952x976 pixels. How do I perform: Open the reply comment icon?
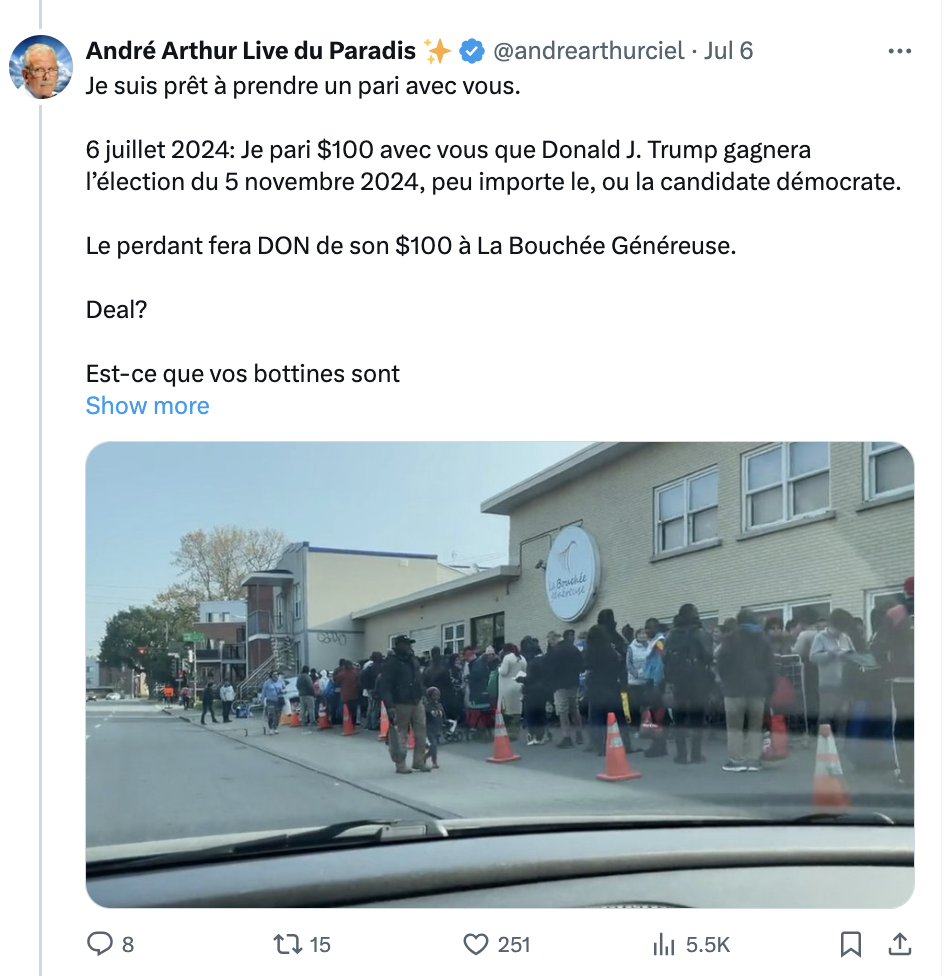[x=99, y=944]
